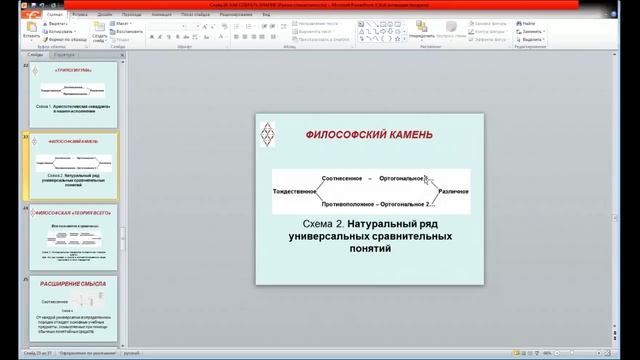Viewport: 640px width, 360px height.
Task: Open the Экспресс-стили quick styles gallery
Action: (451, 31)
